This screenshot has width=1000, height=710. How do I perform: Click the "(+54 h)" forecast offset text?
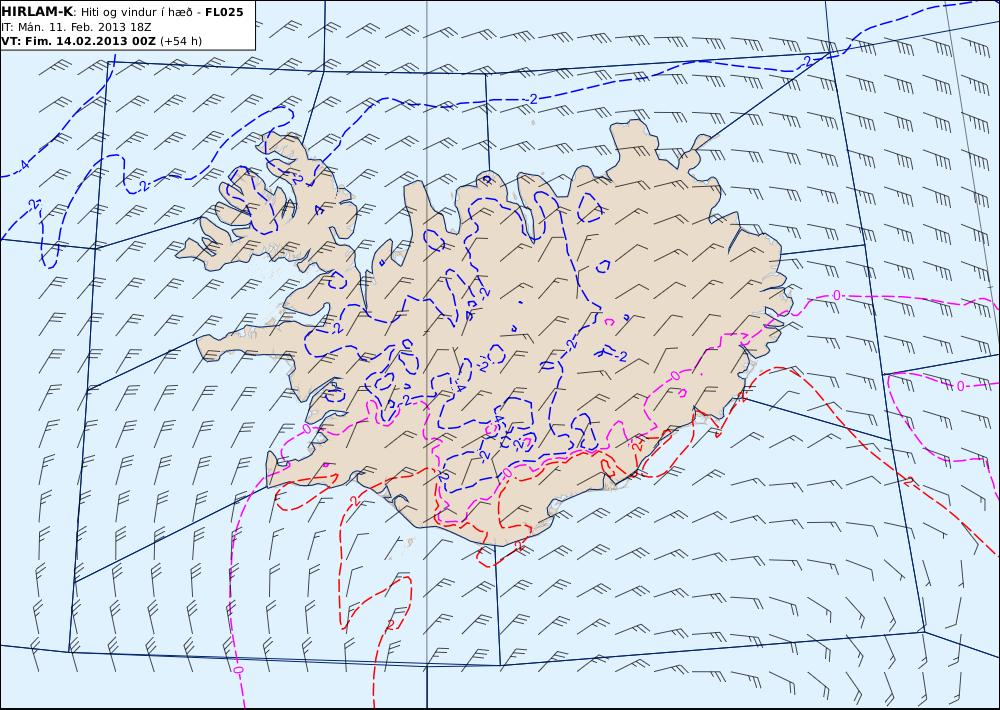[180, 41]
